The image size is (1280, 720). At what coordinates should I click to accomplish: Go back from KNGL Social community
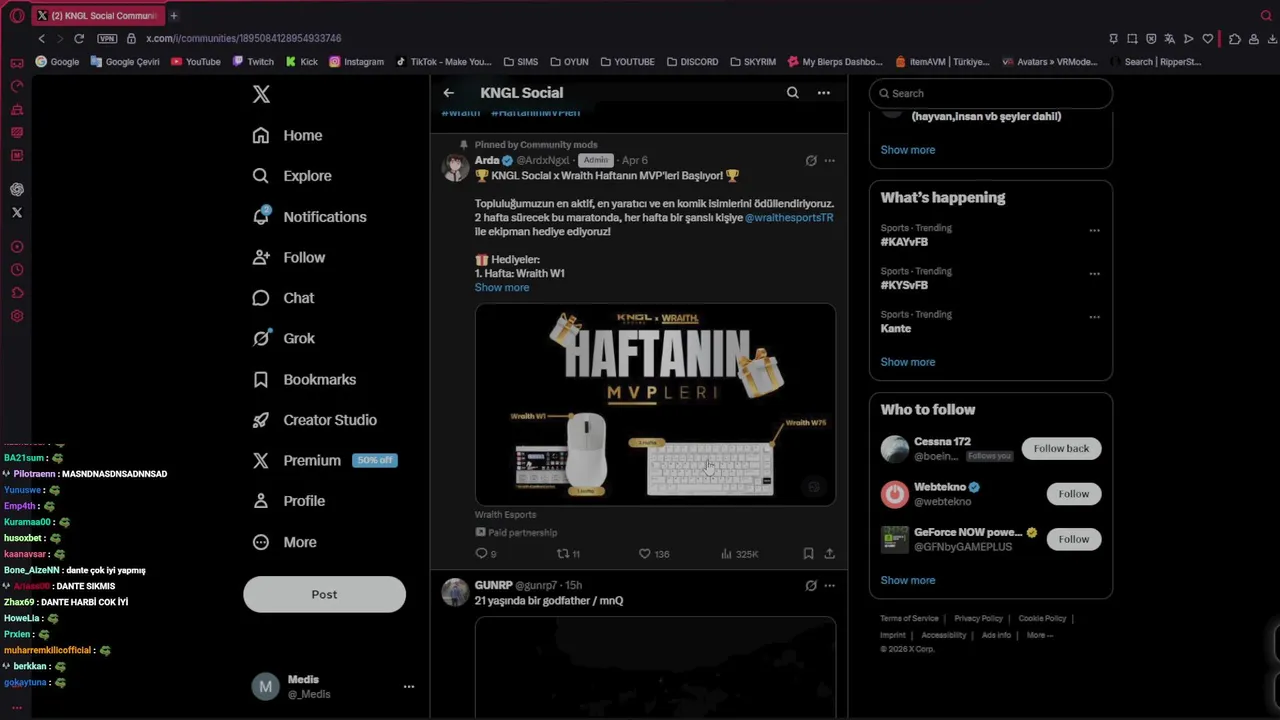pyautogui.click(x=448, y=93)
